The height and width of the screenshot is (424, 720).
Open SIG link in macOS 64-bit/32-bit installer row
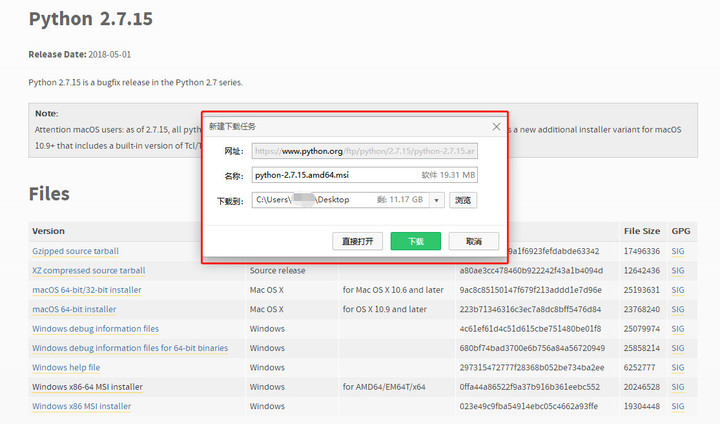(678, 290)
